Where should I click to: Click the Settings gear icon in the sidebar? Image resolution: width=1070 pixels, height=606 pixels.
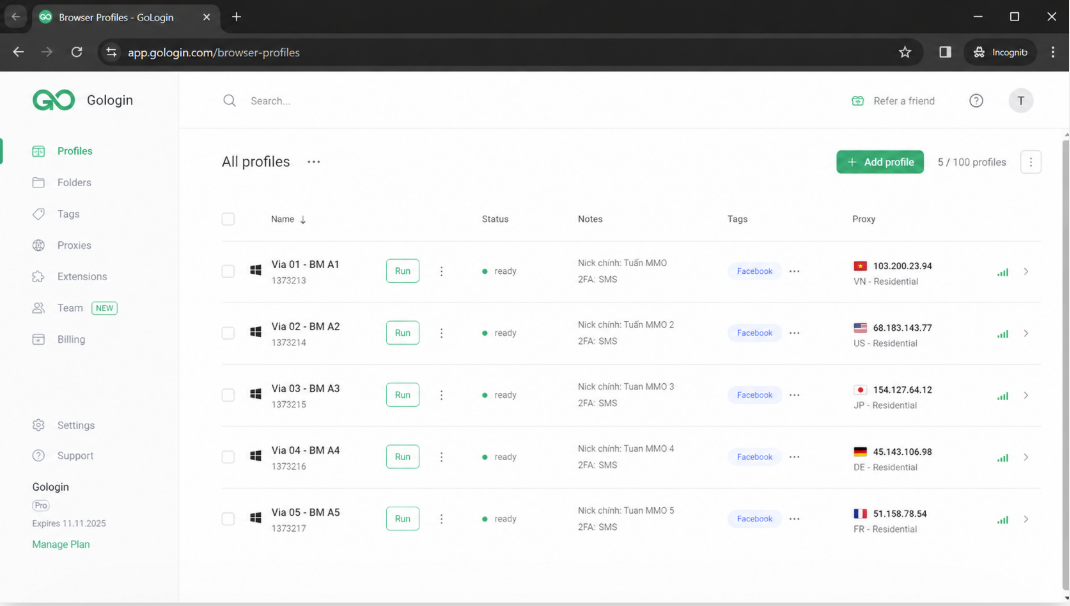click(38, 425)
